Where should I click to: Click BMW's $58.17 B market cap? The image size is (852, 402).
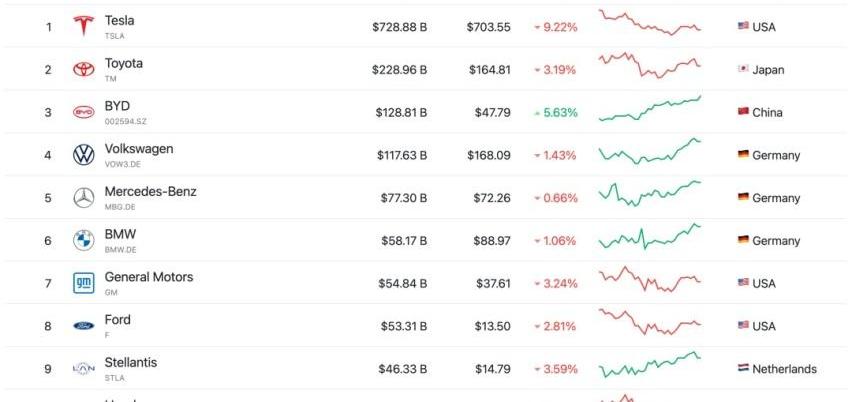coord(403,241)
